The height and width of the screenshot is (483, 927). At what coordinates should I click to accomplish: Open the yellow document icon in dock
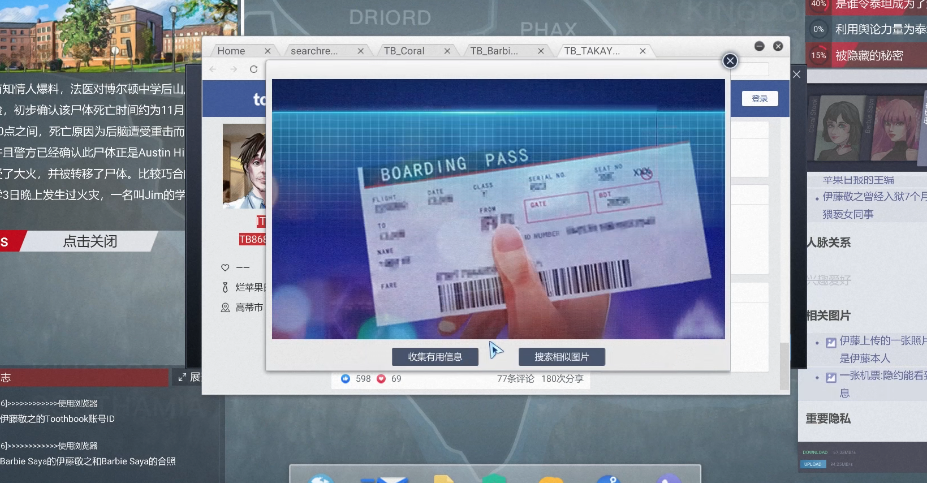443,478
